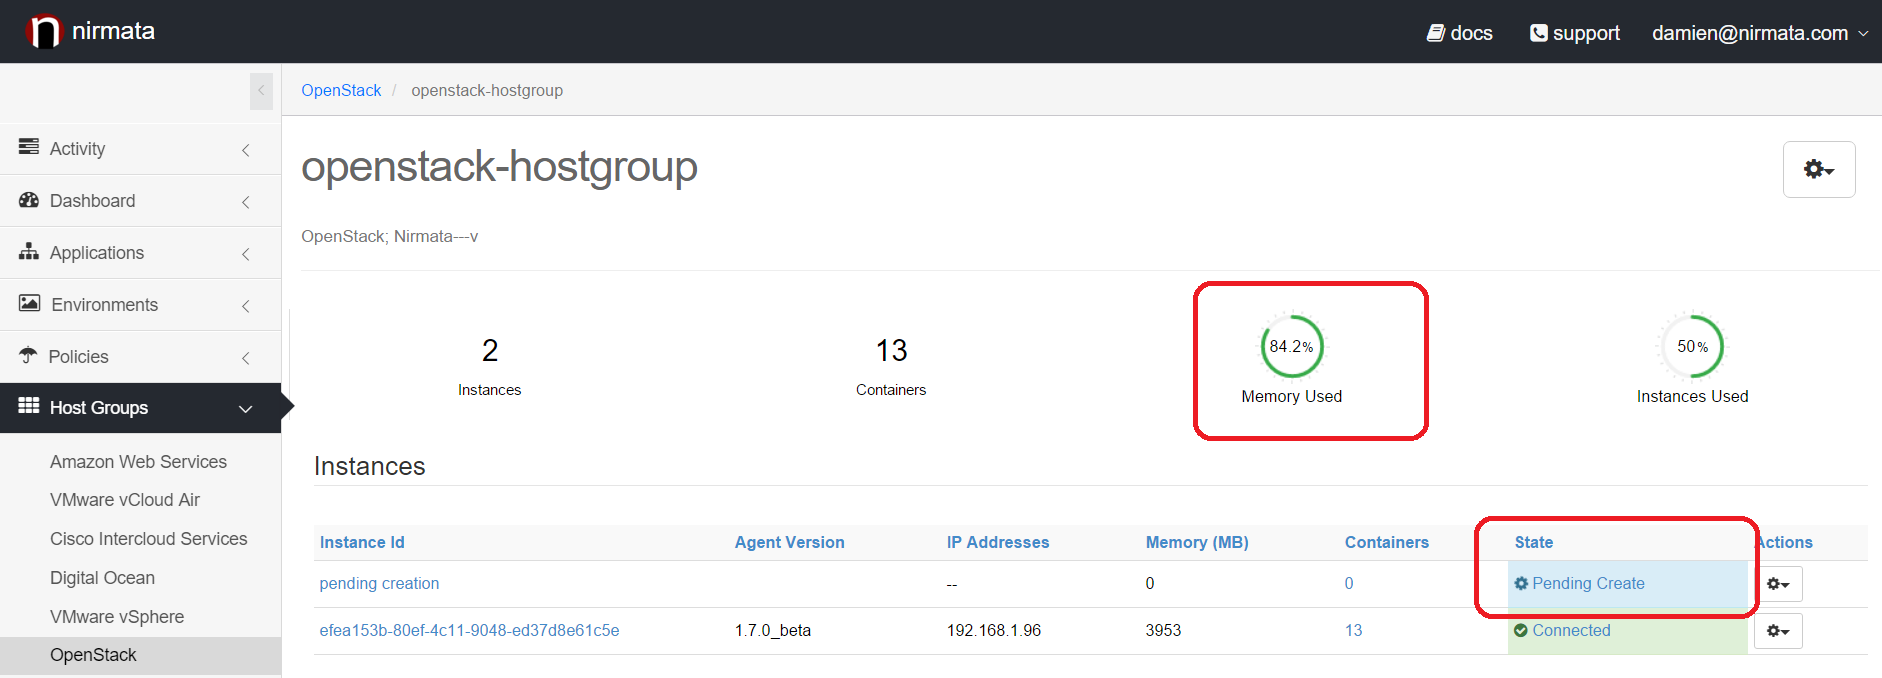The width and height of the screenshot is (1882, 678).
Task: Sort by IP Addresses column header
Action: click(x=998, y=542)
